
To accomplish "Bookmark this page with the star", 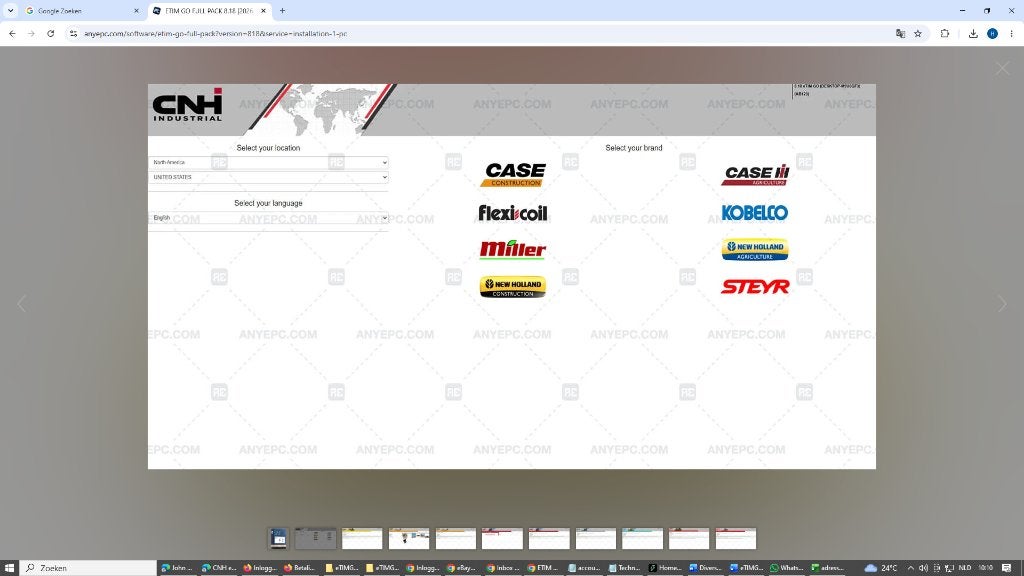I will (x=918, y=33).
